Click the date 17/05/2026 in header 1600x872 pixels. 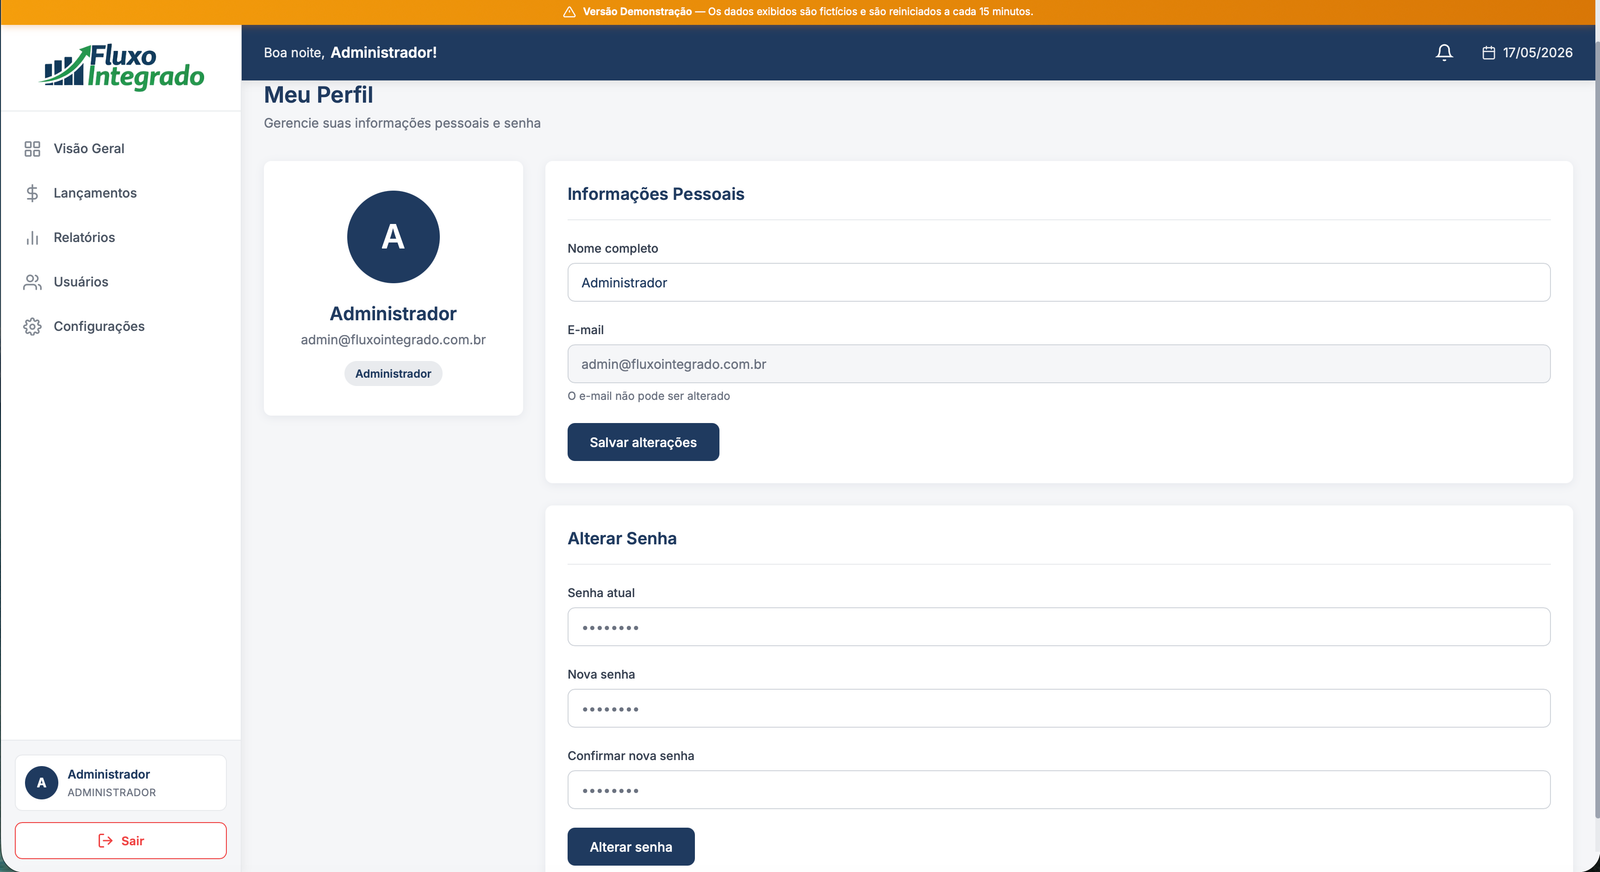1538,53
